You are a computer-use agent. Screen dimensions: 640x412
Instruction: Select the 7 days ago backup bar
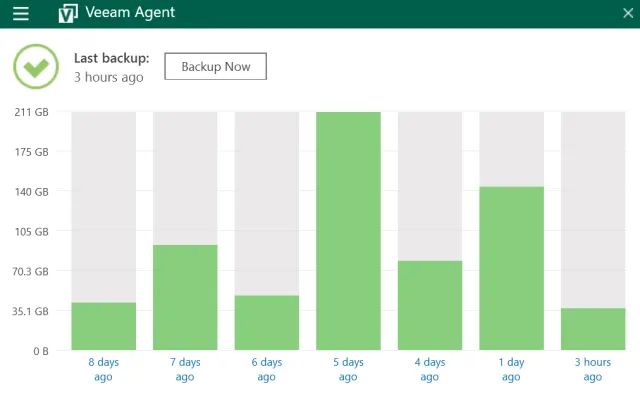185,296
